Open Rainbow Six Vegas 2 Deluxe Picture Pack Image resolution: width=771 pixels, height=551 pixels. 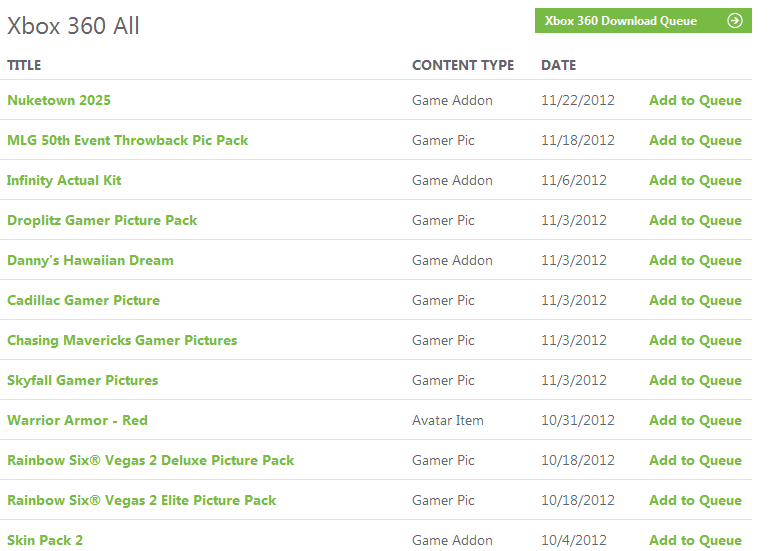150,461
